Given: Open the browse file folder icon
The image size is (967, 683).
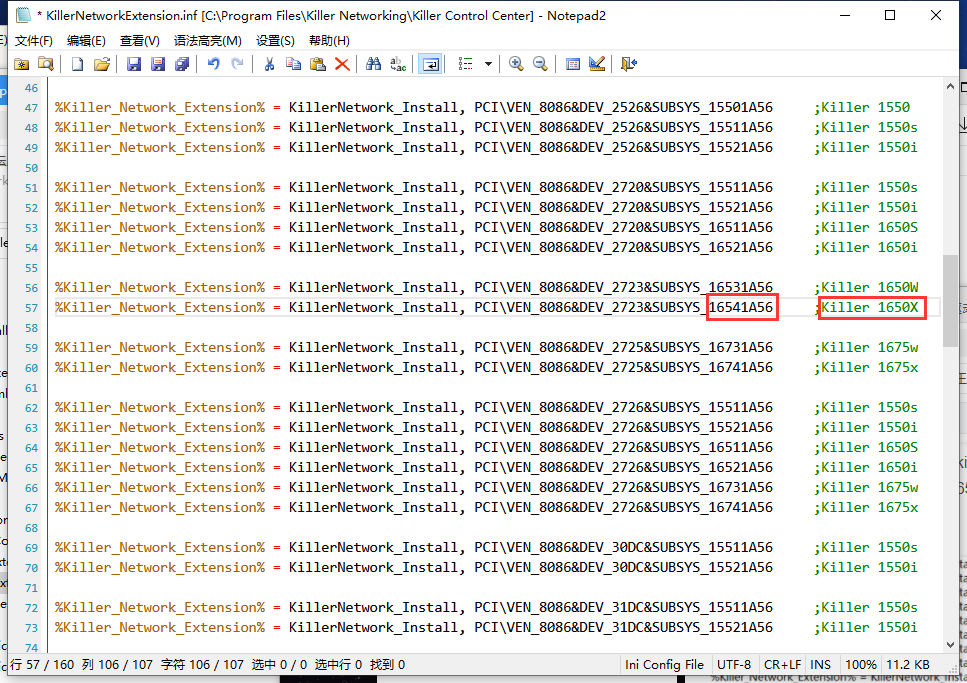Looking at the screenshot, I should click(x=46, y=64).
